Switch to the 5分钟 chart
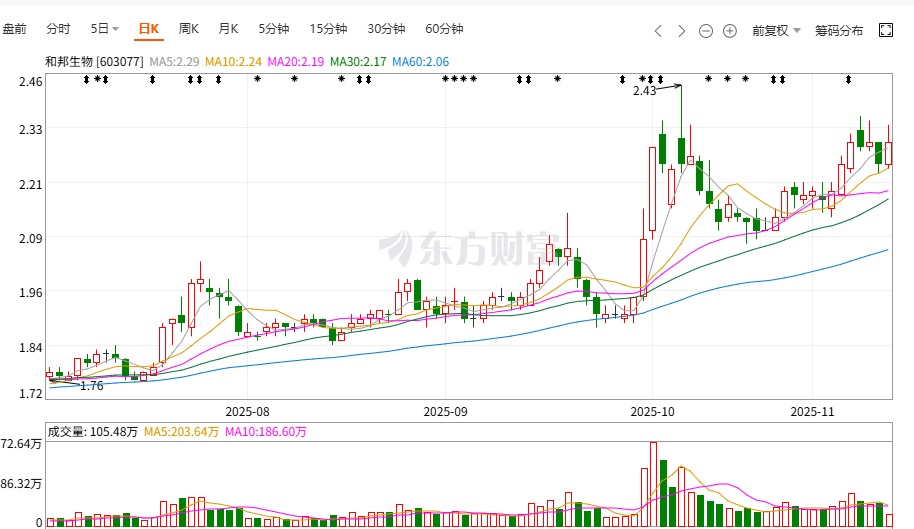The image size is (914, 529). click(274, 29)
